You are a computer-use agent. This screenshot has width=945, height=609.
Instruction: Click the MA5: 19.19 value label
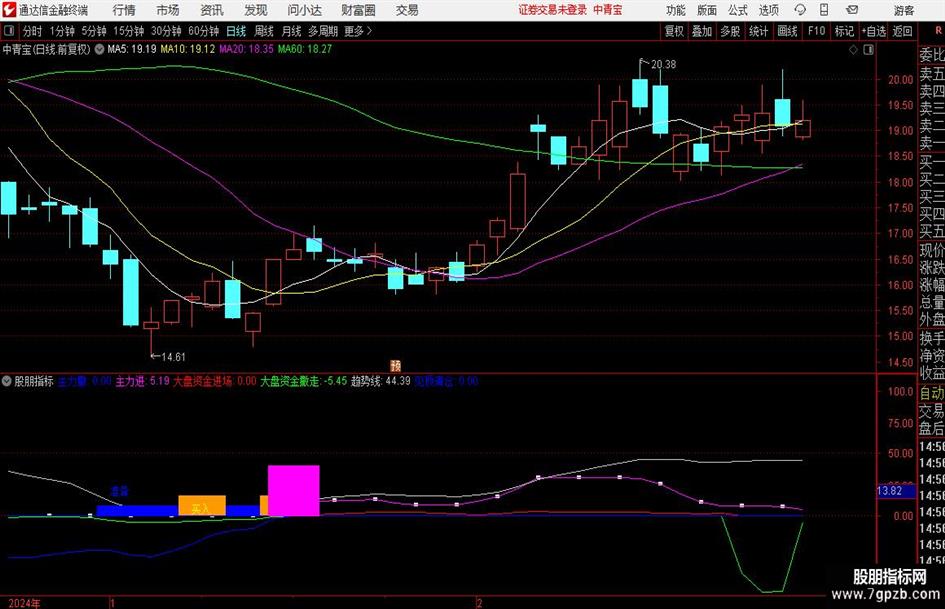pos(132,49)
